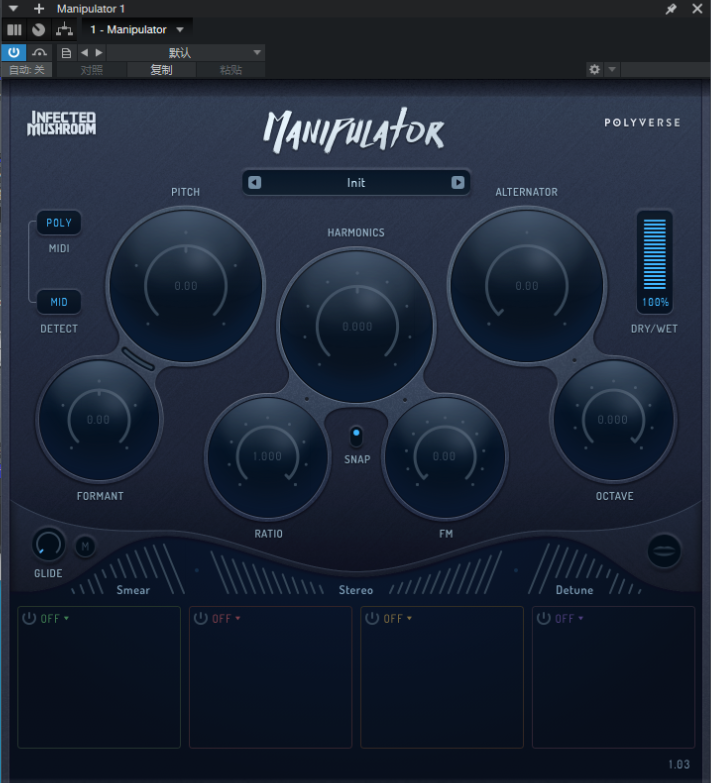Open the 1 - Manipulator device dropdown
This screenshot has height=783, width=711.
coord(137,29)
